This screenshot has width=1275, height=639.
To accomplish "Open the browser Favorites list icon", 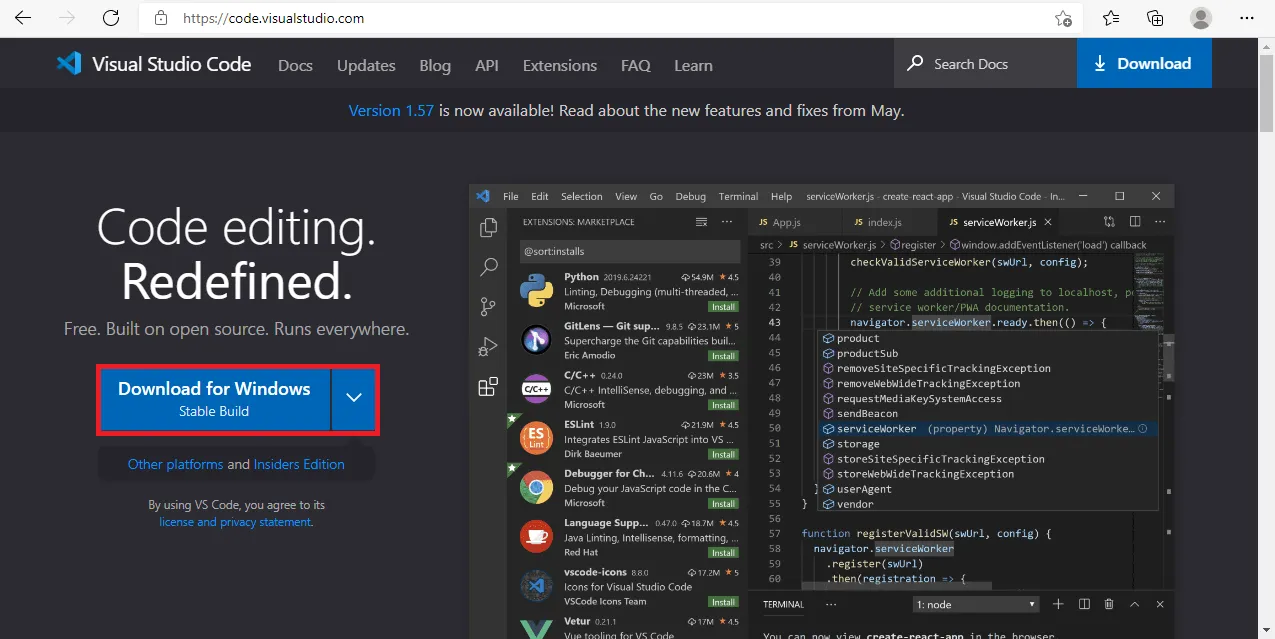I will [1111, 18].
